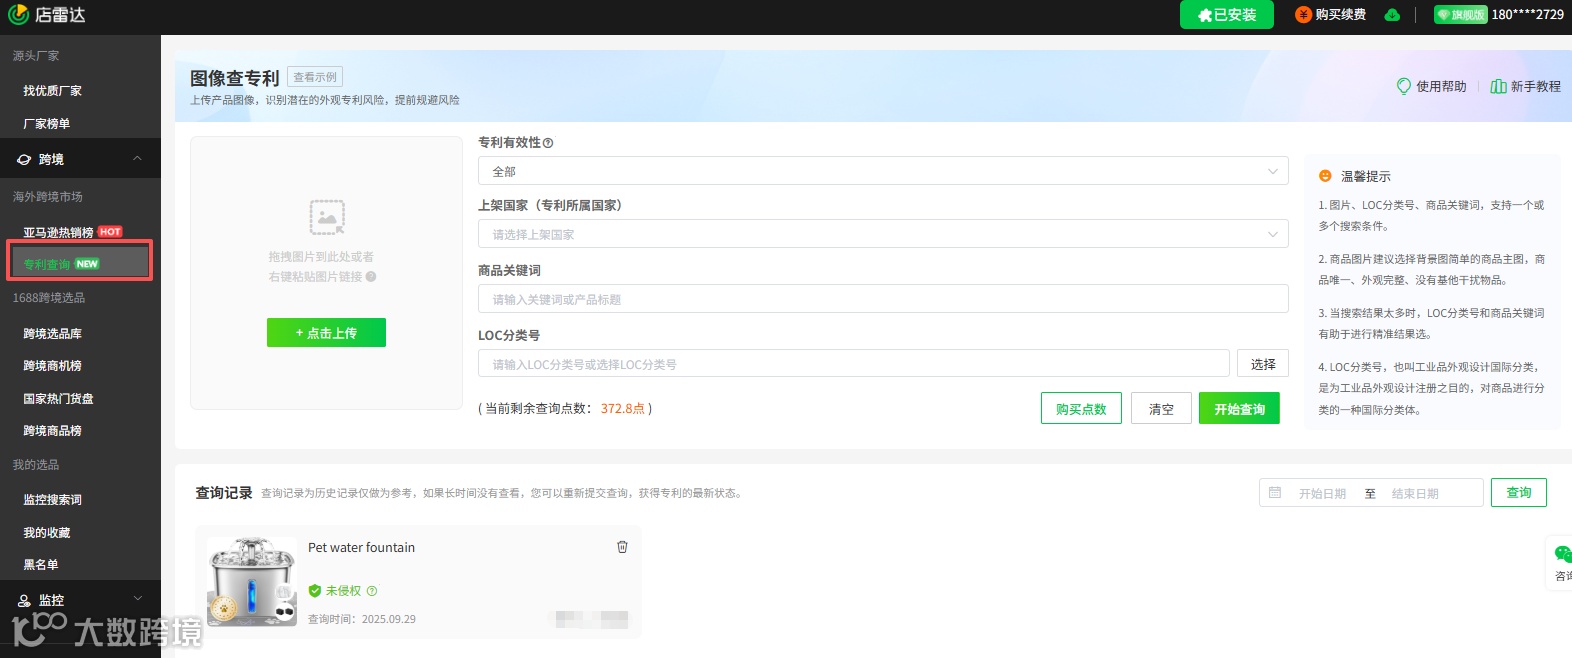Open WeChat 咨询 floating icon
This screenshot has width=1572, height=658.
click(x=1562, y=554)
